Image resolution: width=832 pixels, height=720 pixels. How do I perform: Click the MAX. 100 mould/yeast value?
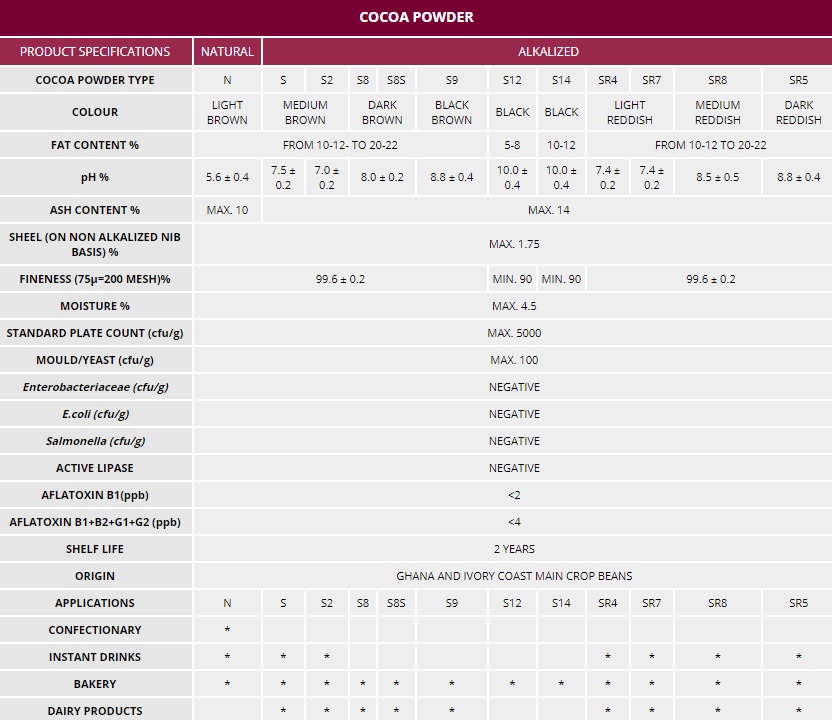point(514,360)
